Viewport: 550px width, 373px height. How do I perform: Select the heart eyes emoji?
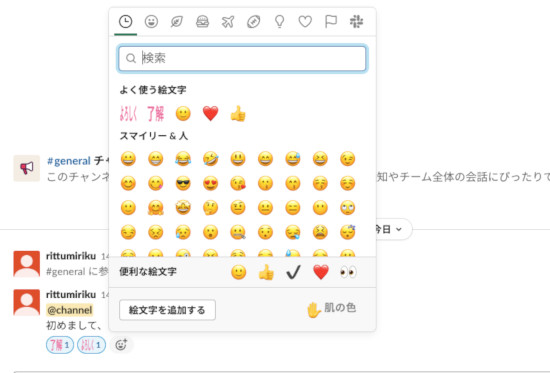point(210,184)
